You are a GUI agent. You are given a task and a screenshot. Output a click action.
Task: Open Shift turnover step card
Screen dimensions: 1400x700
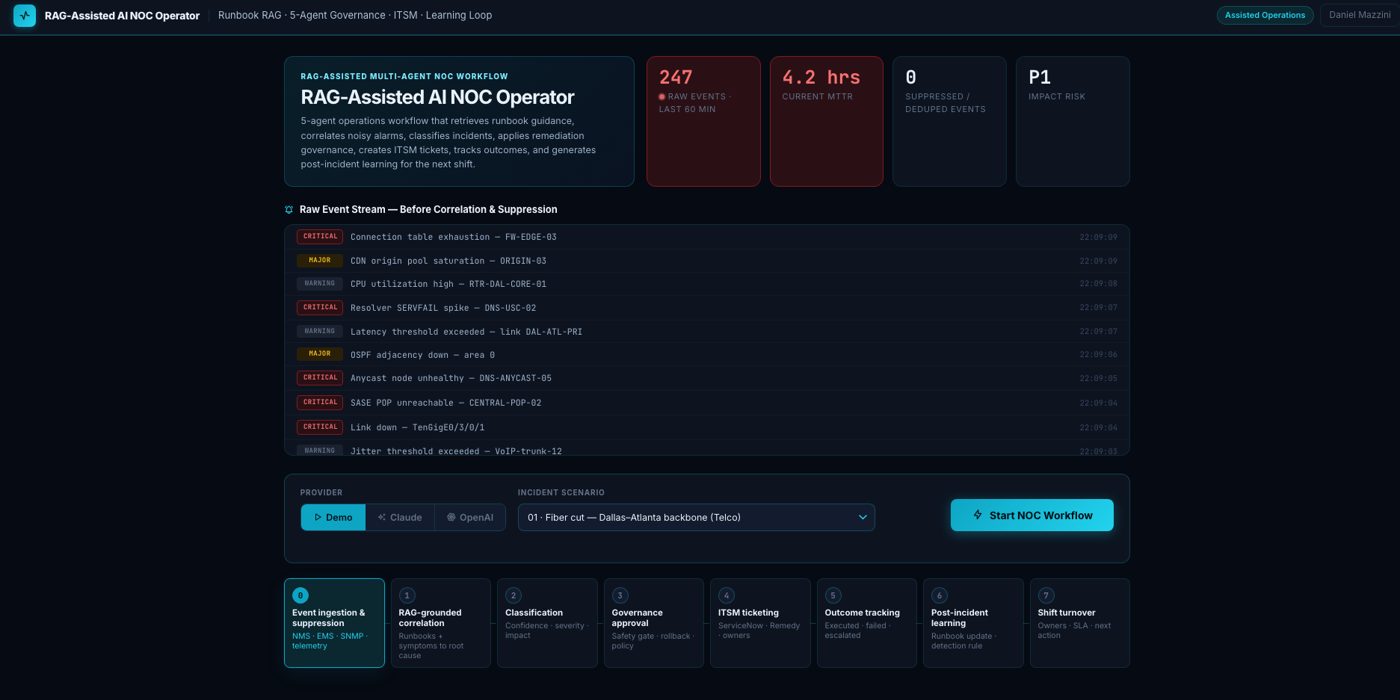[1080, 622]
